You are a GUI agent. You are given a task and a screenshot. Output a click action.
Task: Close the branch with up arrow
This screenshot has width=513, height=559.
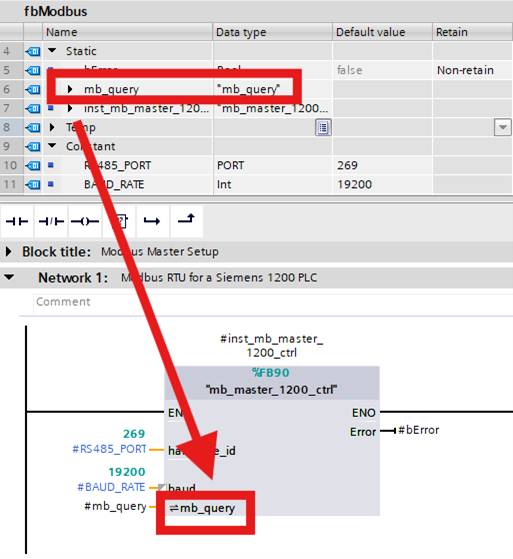[187, 221]
